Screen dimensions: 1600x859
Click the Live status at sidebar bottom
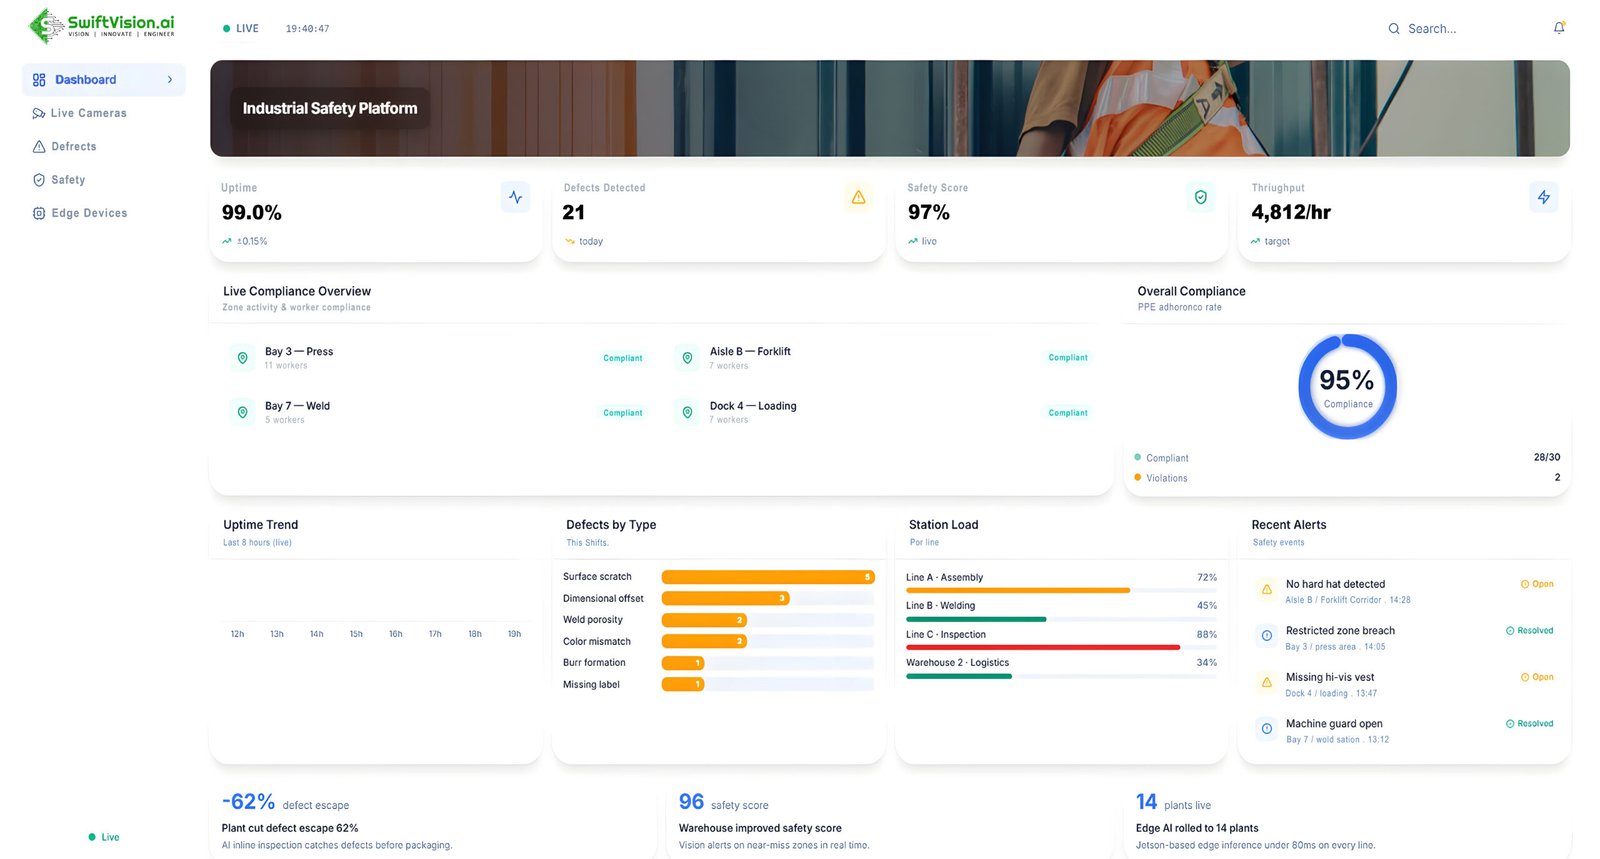(x=104, y=837)
